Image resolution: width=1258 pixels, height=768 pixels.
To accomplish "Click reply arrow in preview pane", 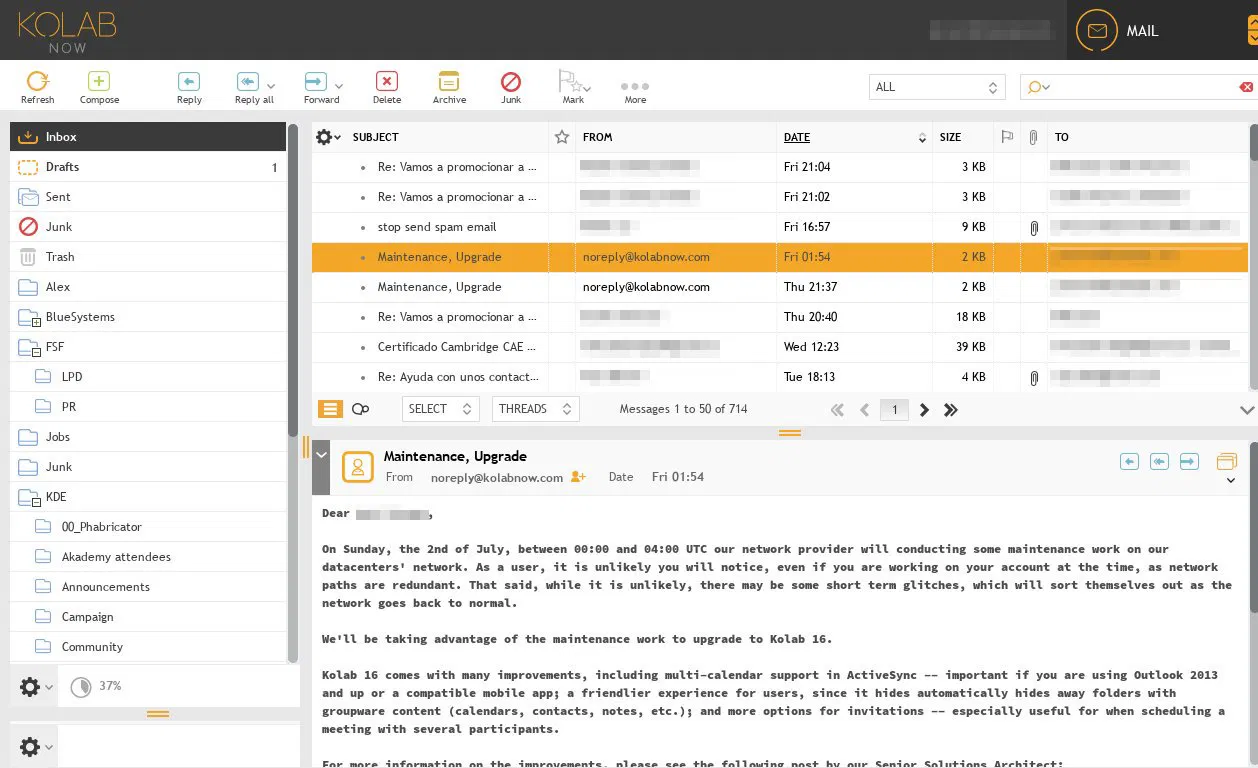I will [x=1129, y=461].
